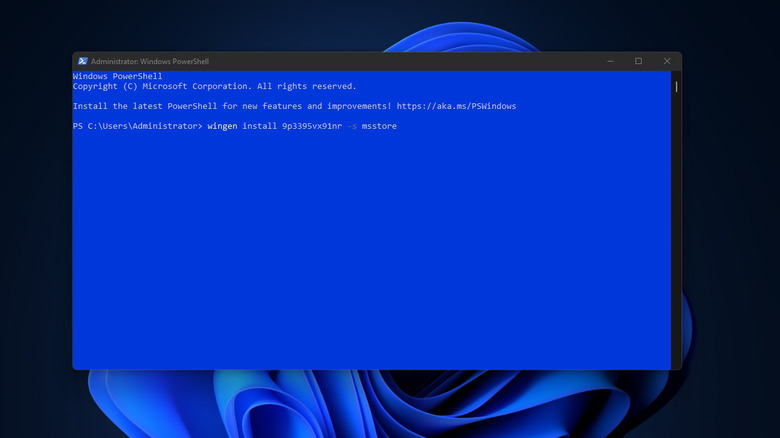The width and height of the screenshot is (780, 438).
Task: Maximize the PowerShell window
Action: 638,61
